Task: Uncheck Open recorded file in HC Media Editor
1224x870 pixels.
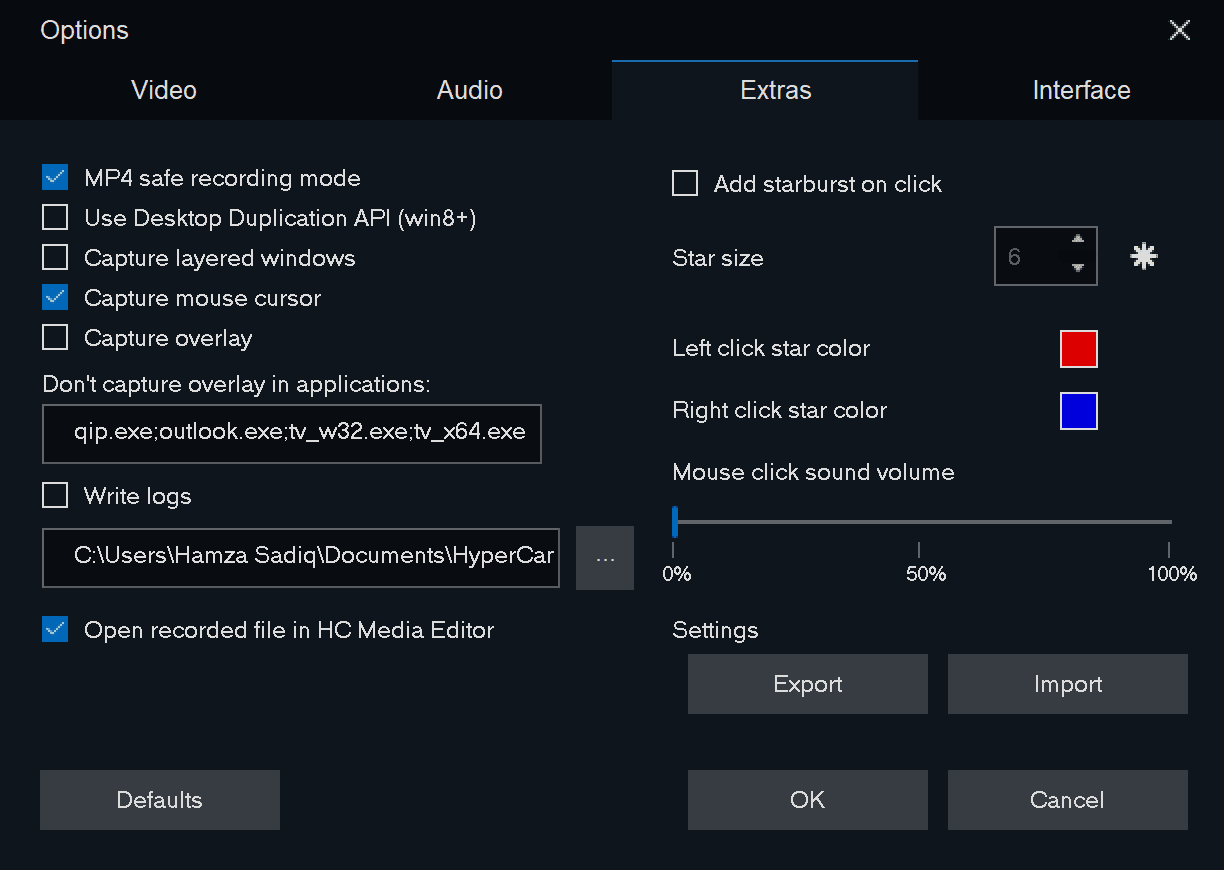Action: pos(55,630)
